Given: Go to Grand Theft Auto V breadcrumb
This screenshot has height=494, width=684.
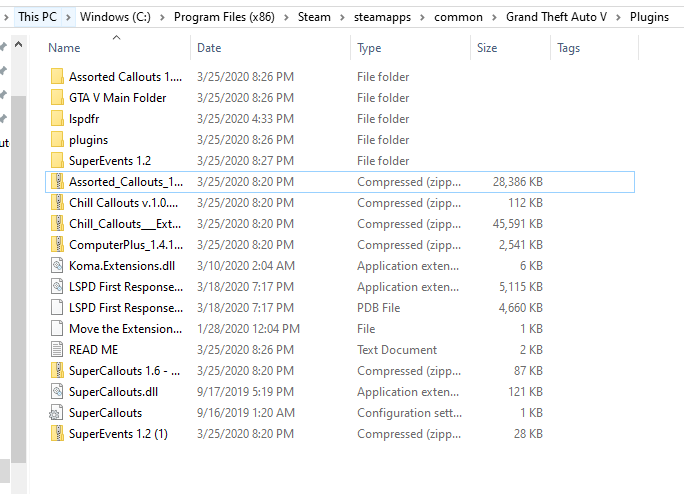Looking at the screenshot, I should (x=556, y=17).
